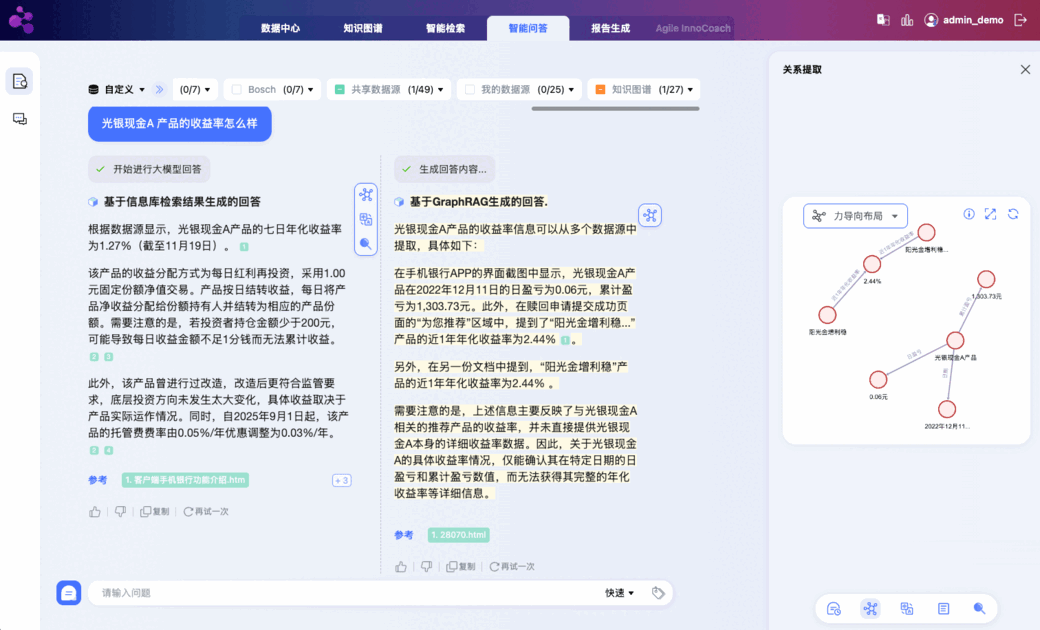This screenshot has height=630, width=1040.
Task: Click the data source horizontal scrollbar
Action: (616, 109)
